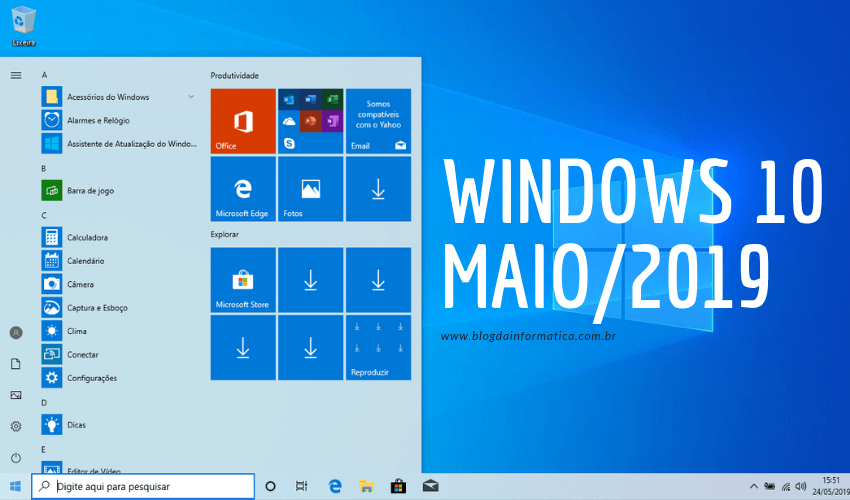Open the Fotos tile

(311, 189)
